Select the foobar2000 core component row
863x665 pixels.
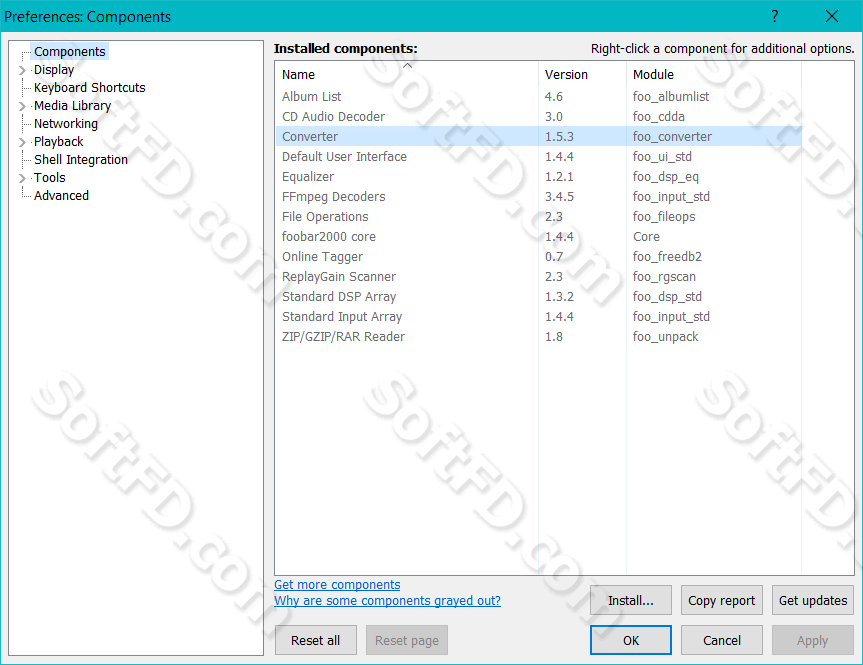point(538,237)
